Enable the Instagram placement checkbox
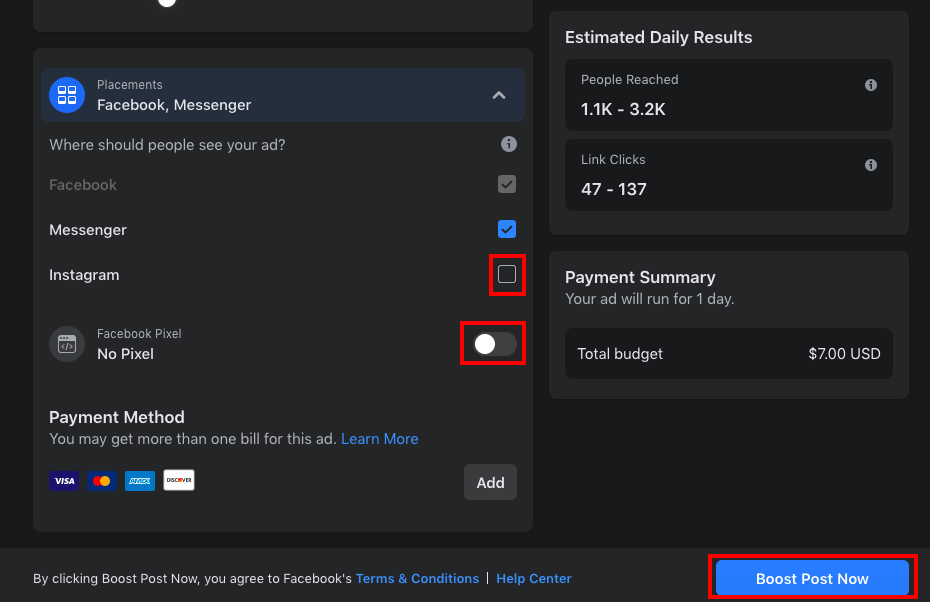Viewport: 930px width, 602px height. 507,274
